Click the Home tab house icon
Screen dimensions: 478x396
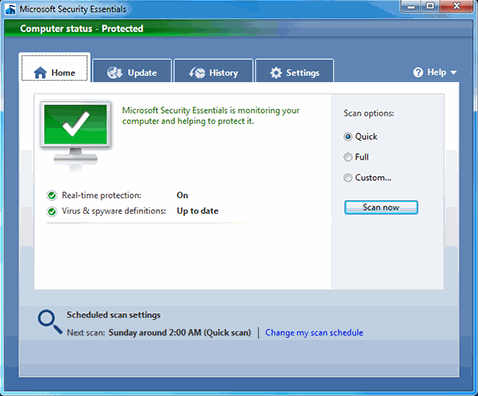click(40, 73)
